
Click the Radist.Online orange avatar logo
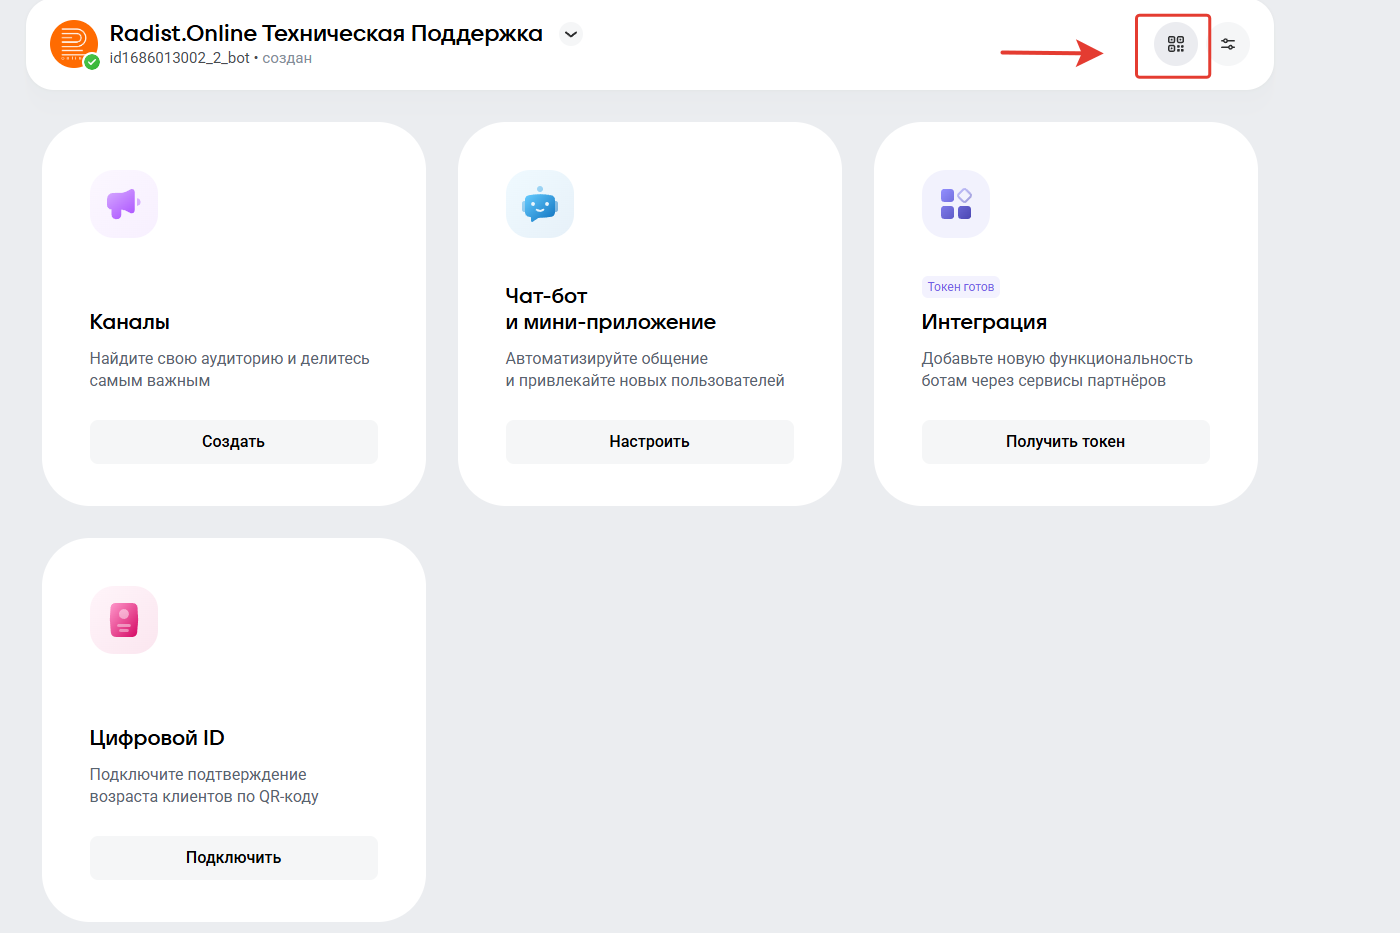click(x=73, y=43)
